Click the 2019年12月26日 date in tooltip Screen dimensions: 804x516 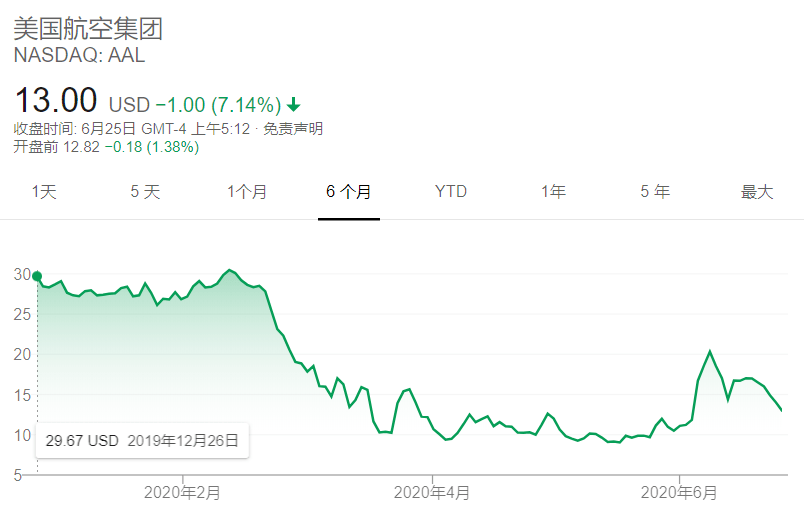[183, 441]
